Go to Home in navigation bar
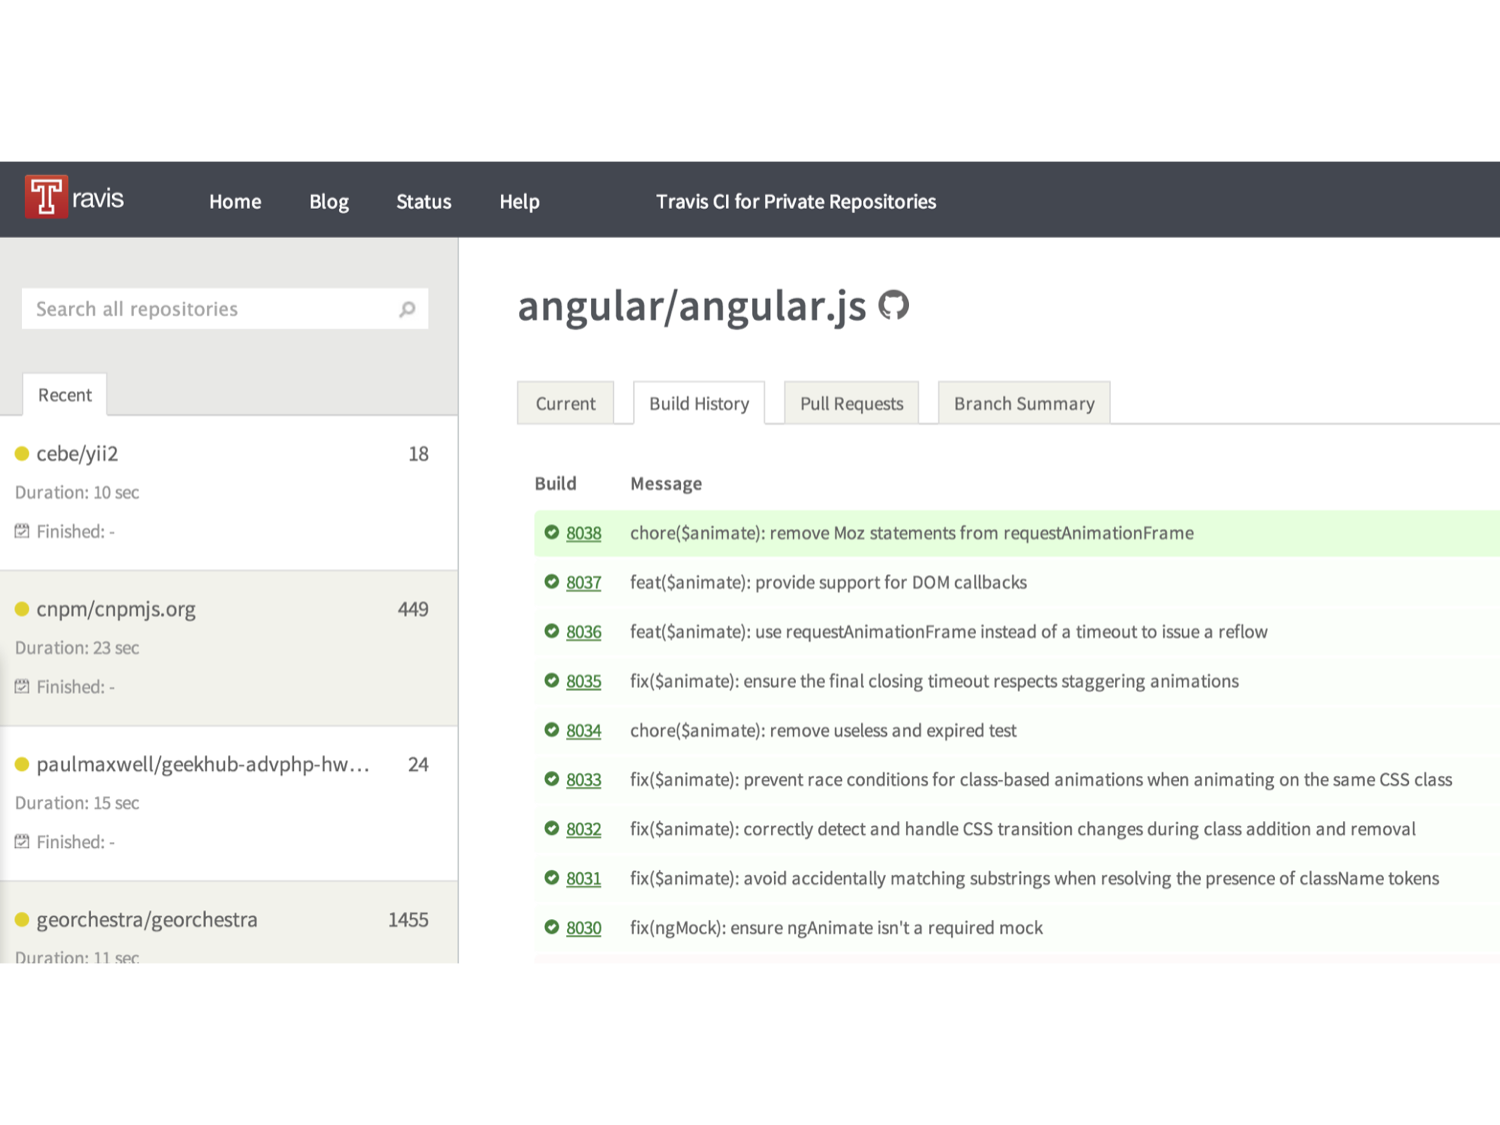The height and width of the screenshot is (1125, 1500). [235, 201]
